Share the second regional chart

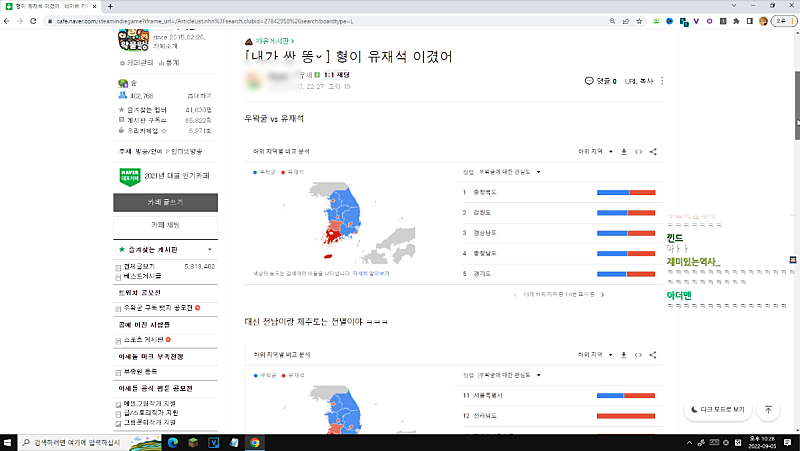pos(653,355)
